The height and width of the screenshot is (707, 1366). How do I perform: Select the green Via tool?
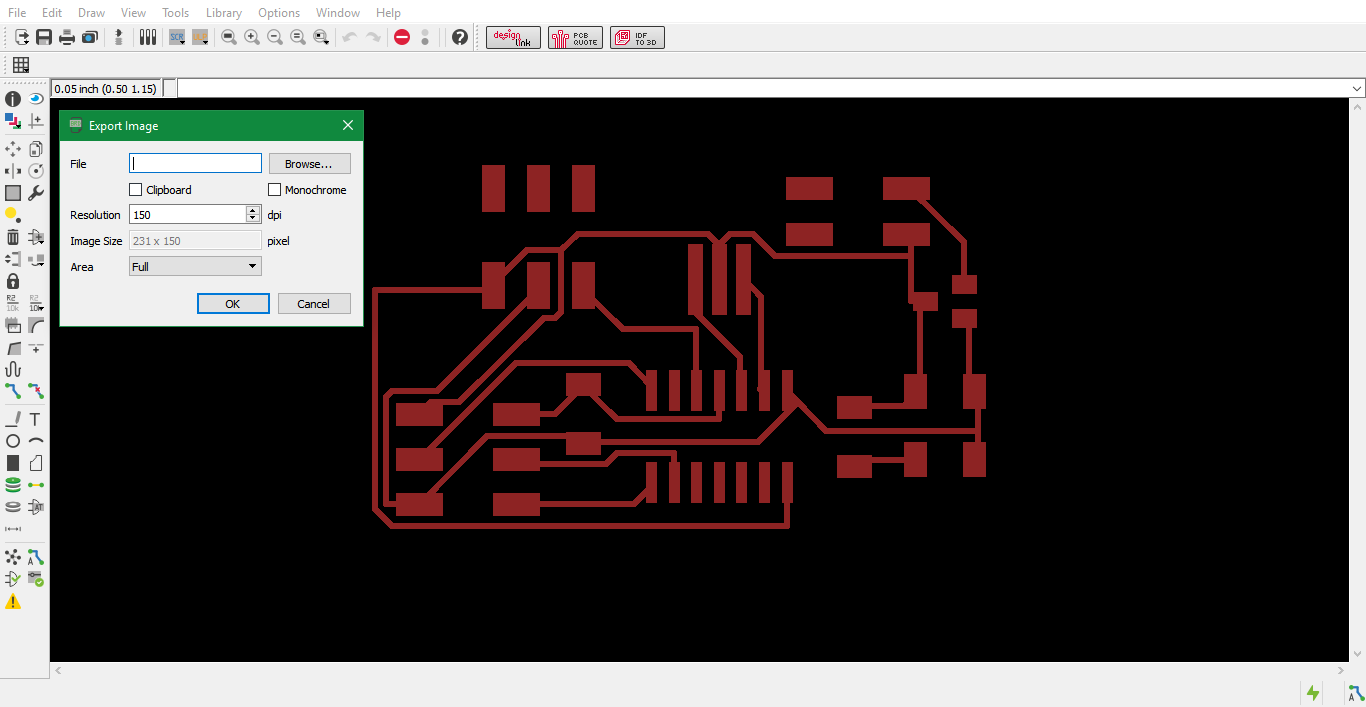[13, 485]
